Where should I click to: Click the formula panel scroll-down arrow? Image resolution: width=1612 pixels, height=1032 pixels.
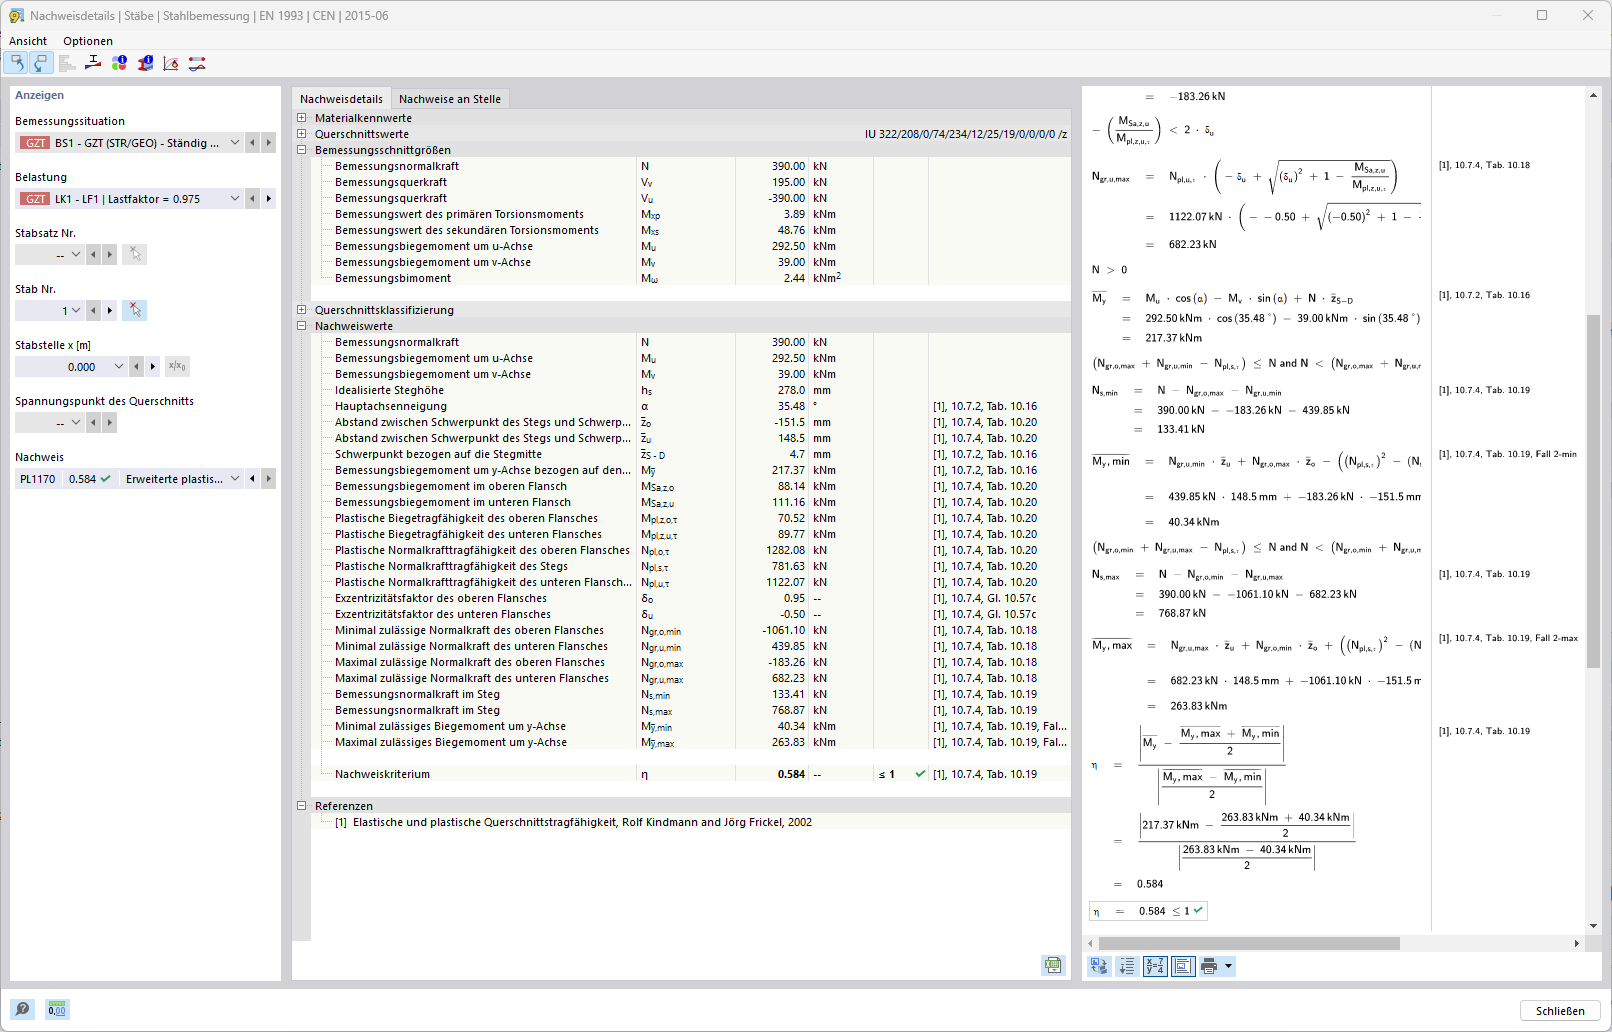point(1593,926)
